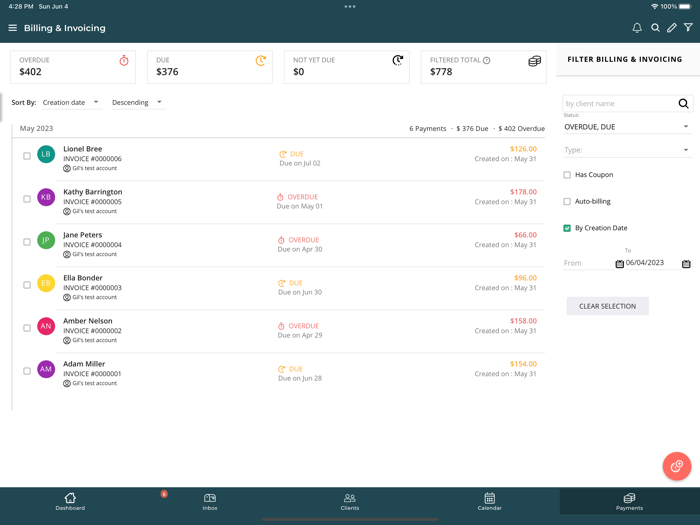The image size is (700, 525).
Task: Tap the Filtered Total $778 card
Action: pyautogui.click(x=483, y=67)
